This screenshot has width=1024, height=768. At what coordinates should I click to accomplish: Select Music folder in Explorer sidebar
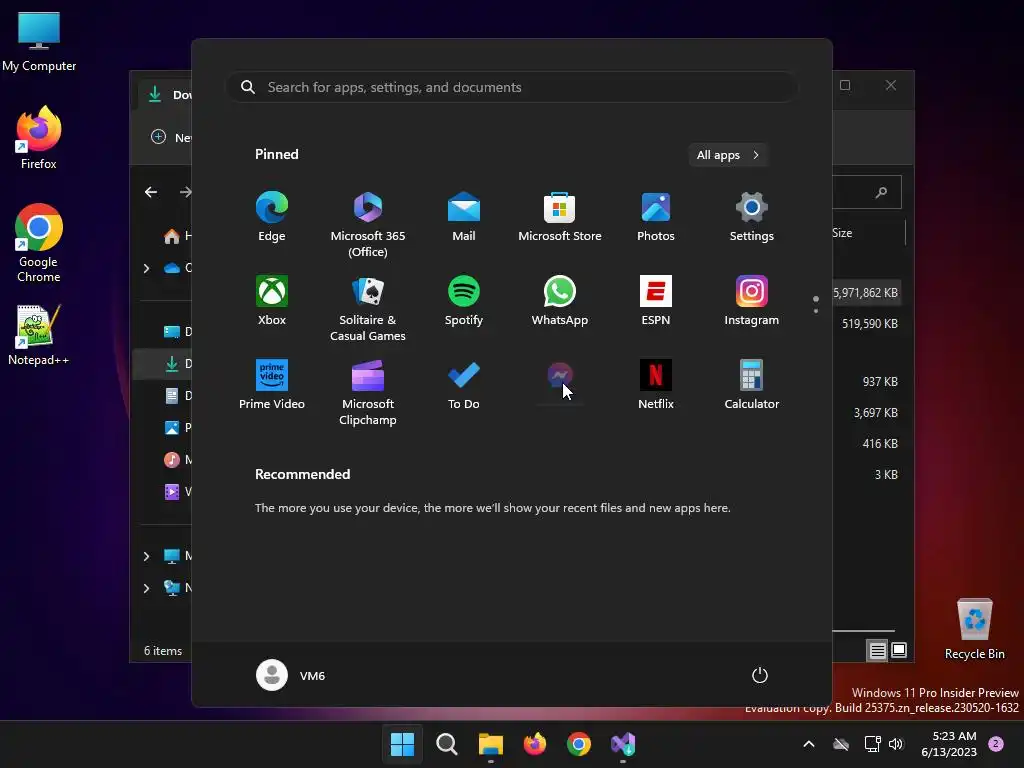click(x=178, y=460)
